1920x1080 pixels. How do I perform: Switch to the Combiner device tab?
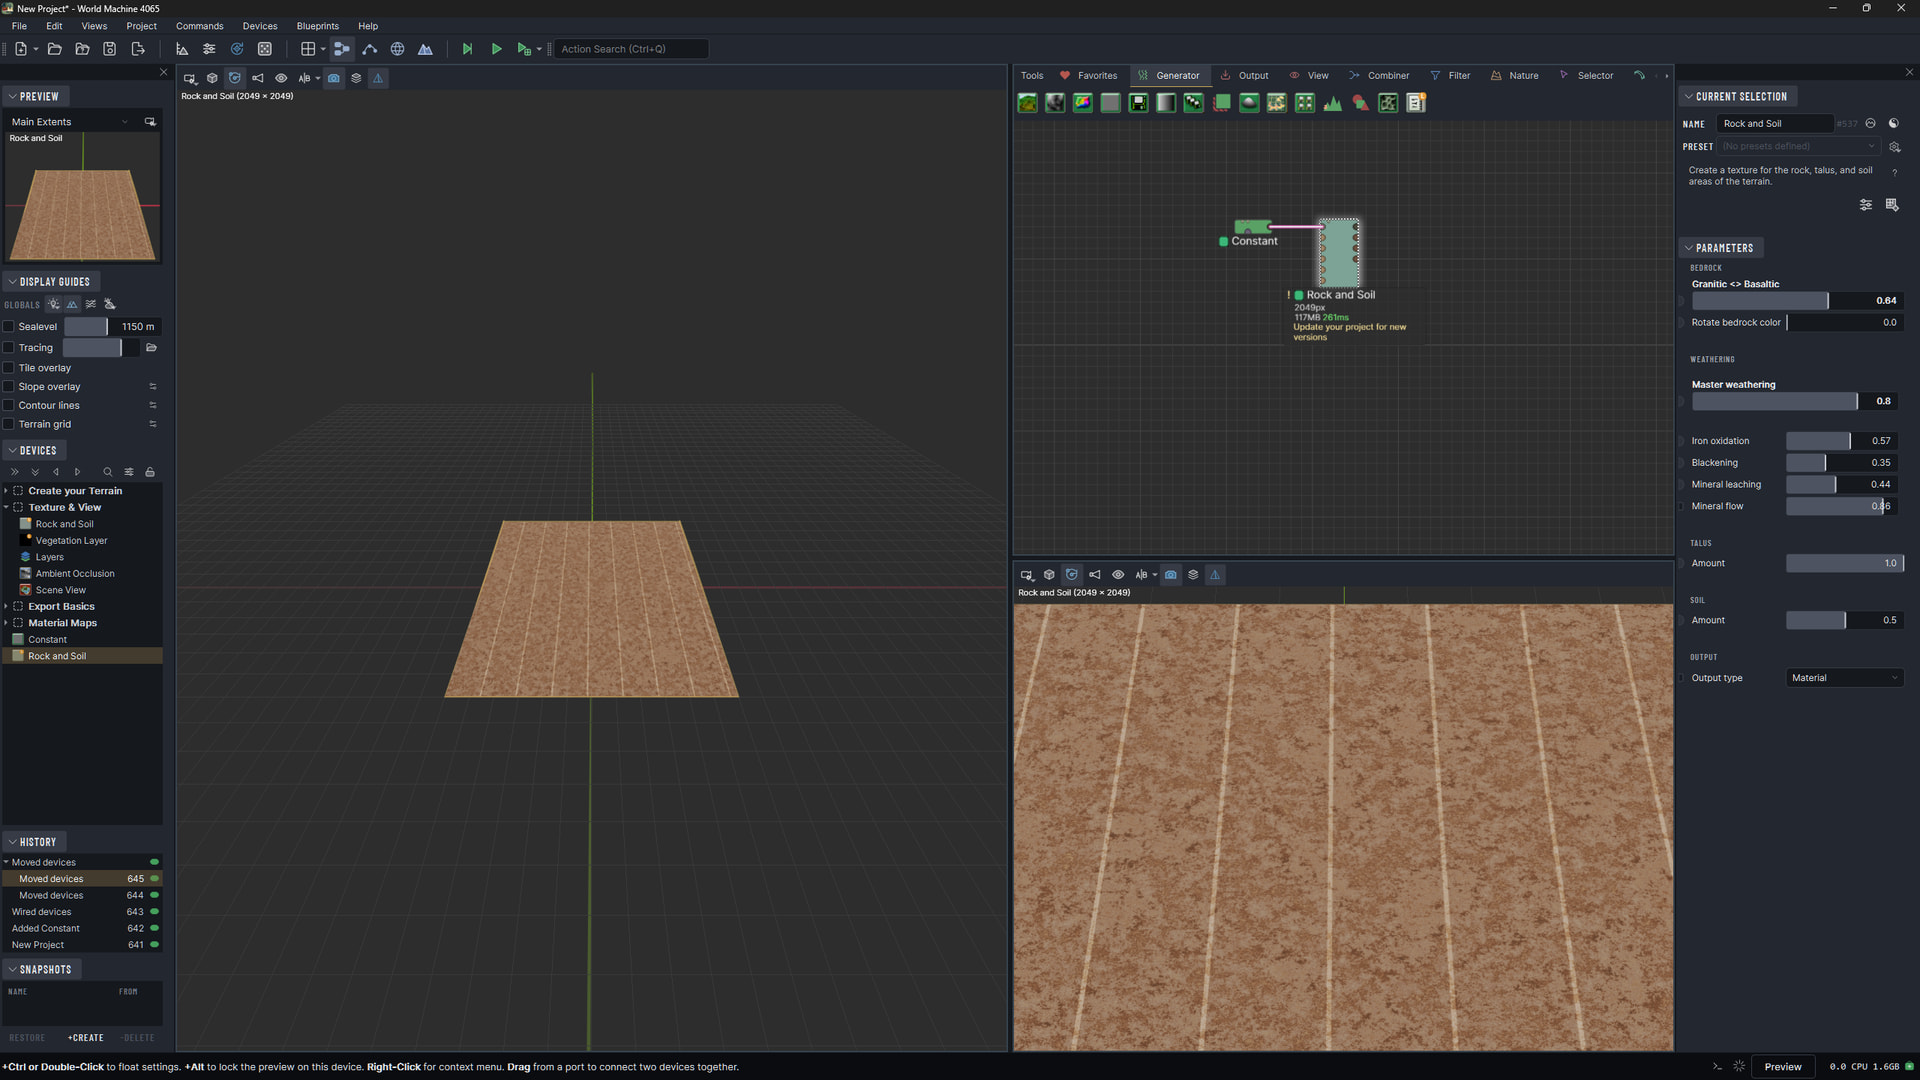tap(1379, 76)
